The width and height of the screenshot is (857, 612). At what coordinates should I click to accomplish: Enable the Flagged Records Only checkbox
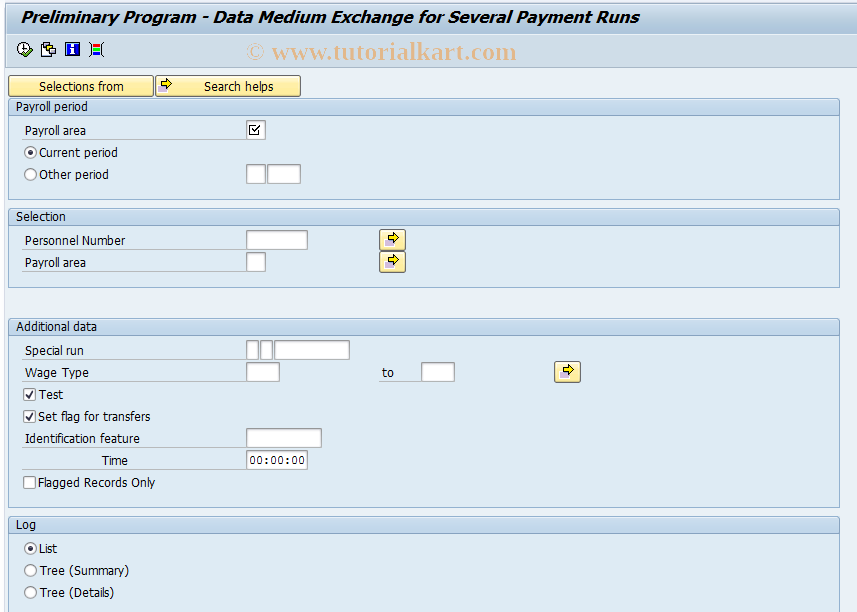[x=30, y=482]
